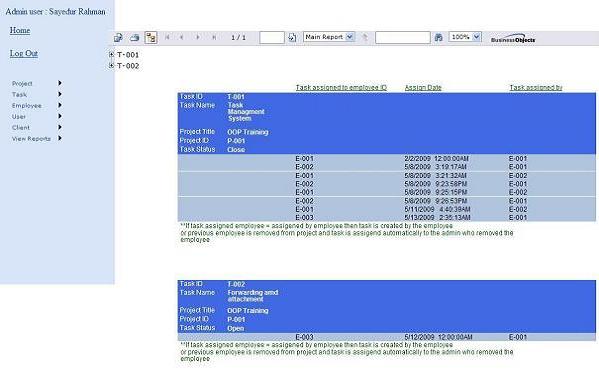Screen dimensions: 599x383
Task: Open the Task menu
Action: click(19, 94)
